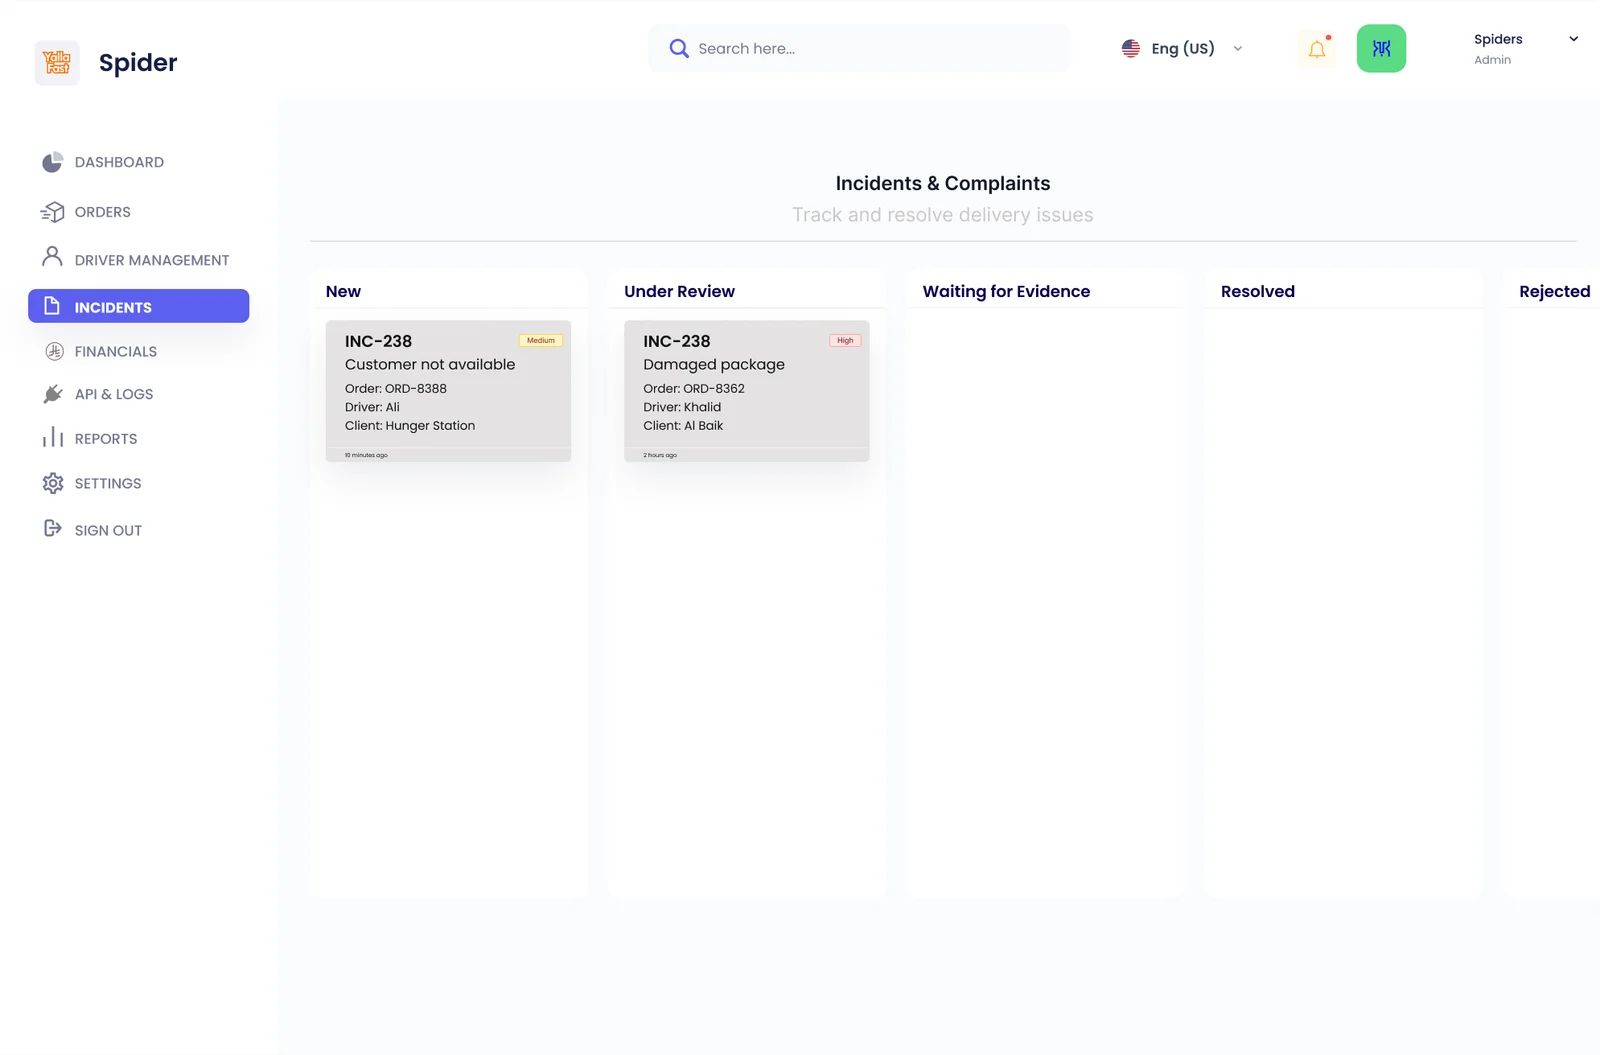Expand the Spiders Admin account chevron
The image size is (1600, 1055).
(1573, 39)
